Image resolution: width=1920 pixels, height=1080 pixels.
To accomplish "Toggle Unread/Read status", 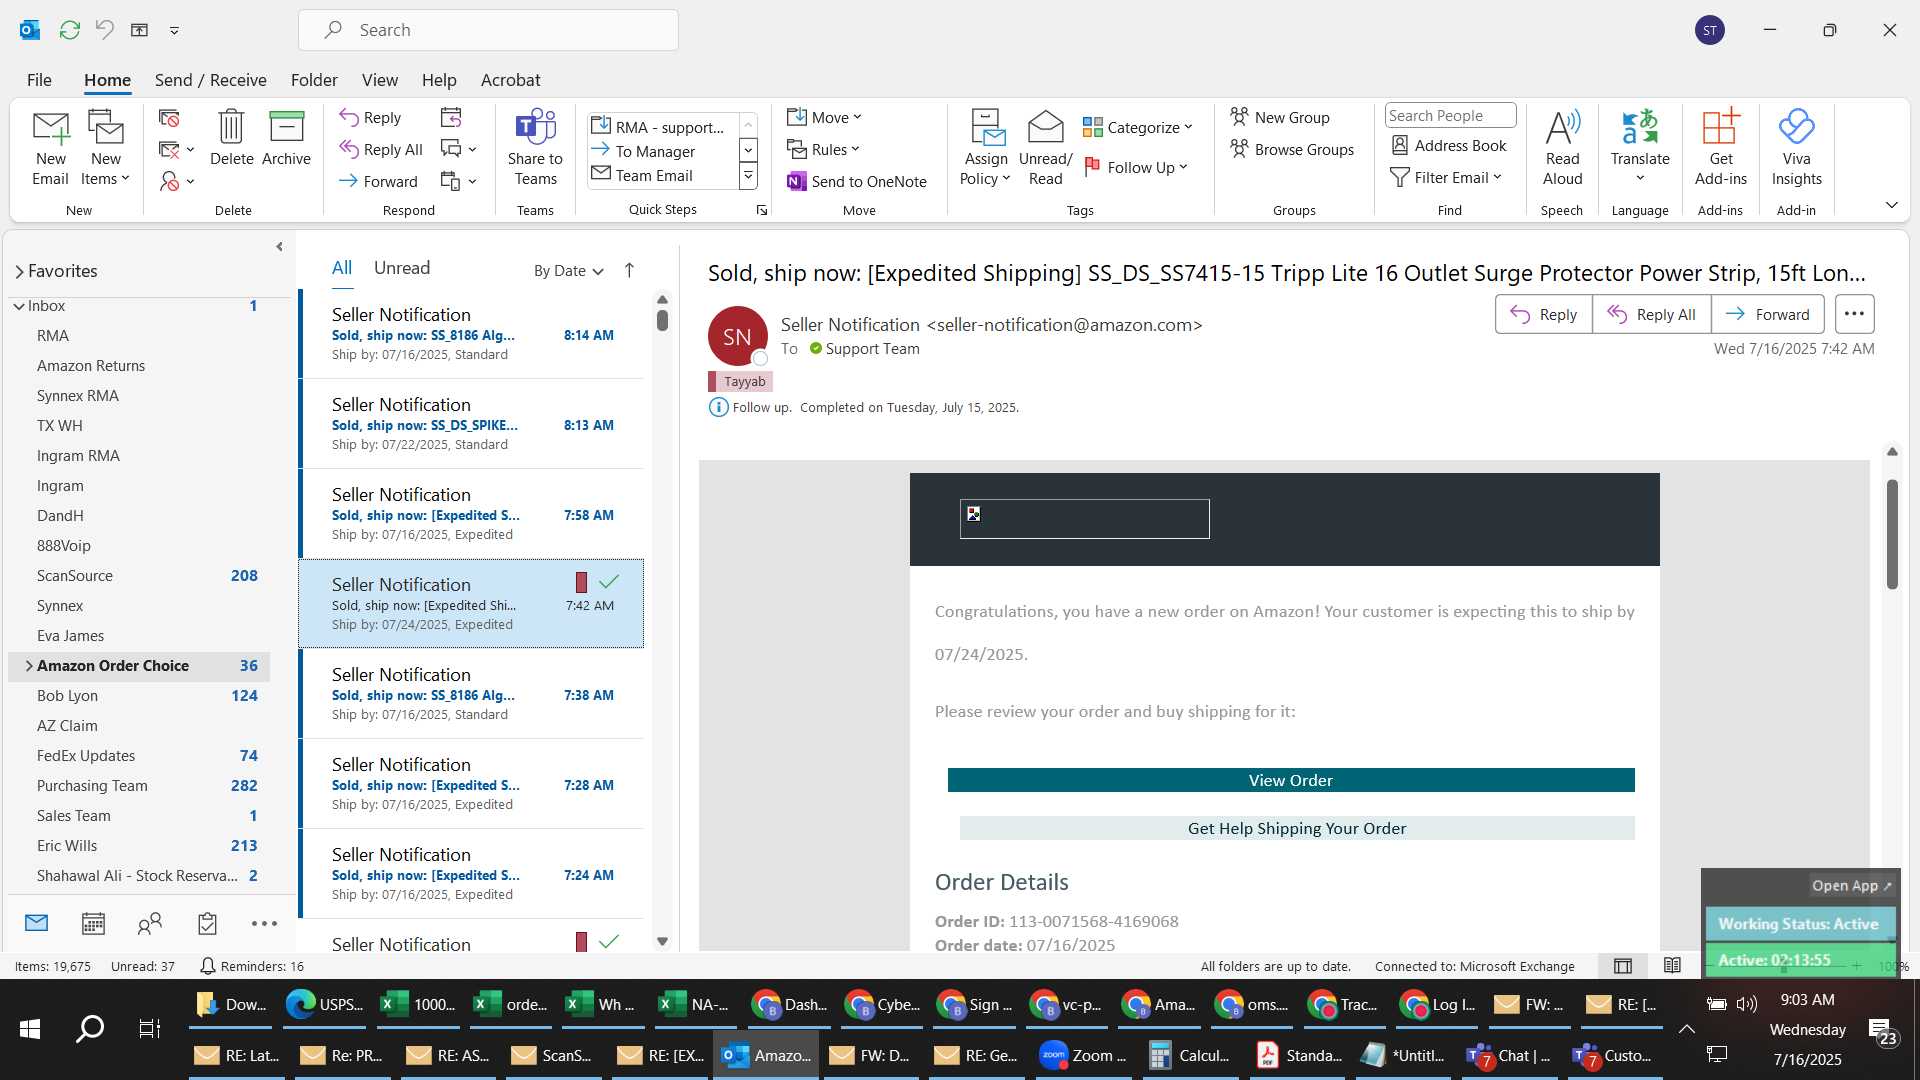I will 1045,148.
